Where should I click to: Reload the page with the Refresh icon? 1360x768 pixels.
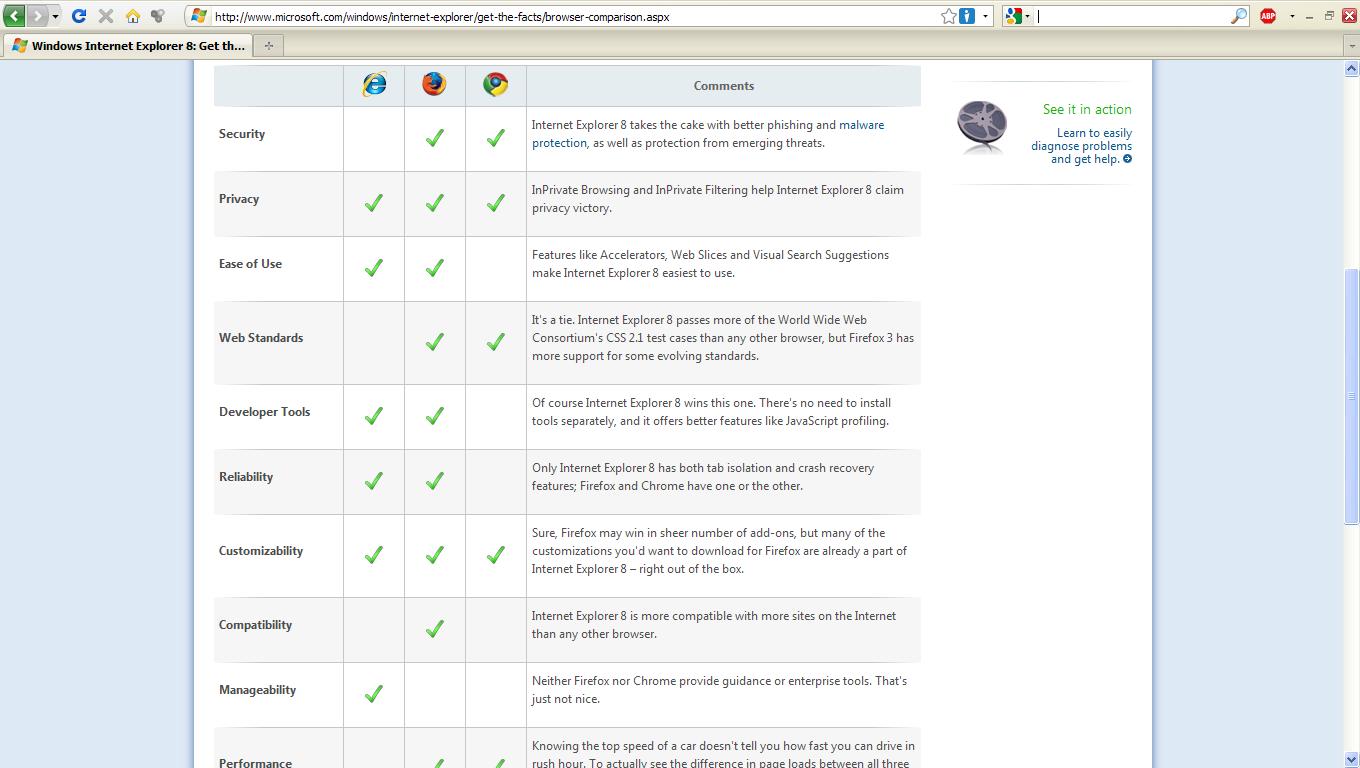point(79,16)
